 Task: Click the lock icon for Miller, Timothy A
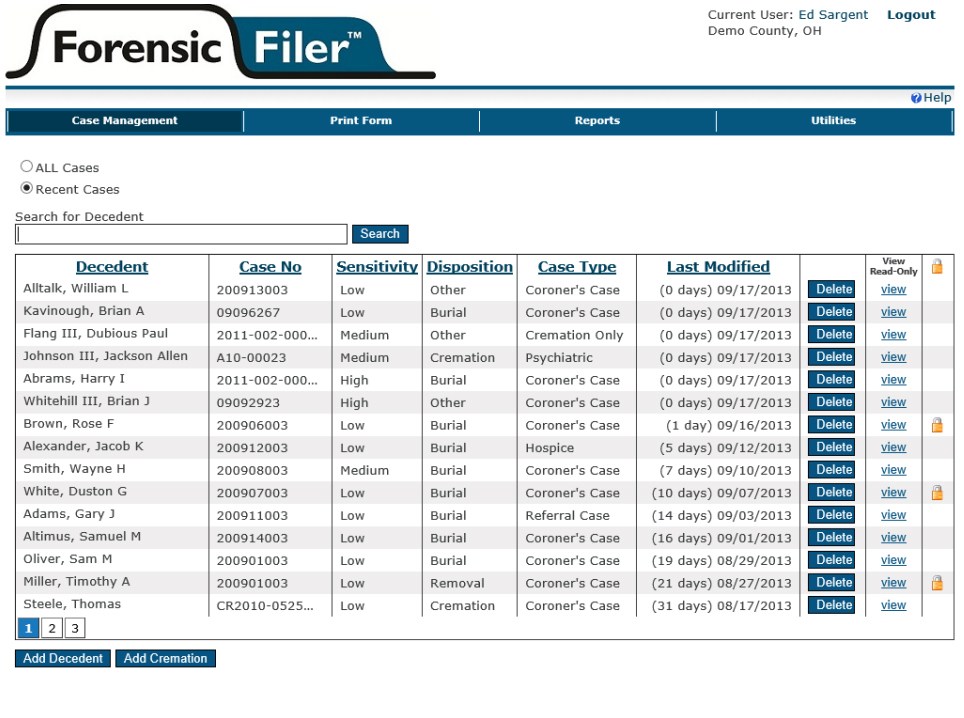(x=937, y=583)
